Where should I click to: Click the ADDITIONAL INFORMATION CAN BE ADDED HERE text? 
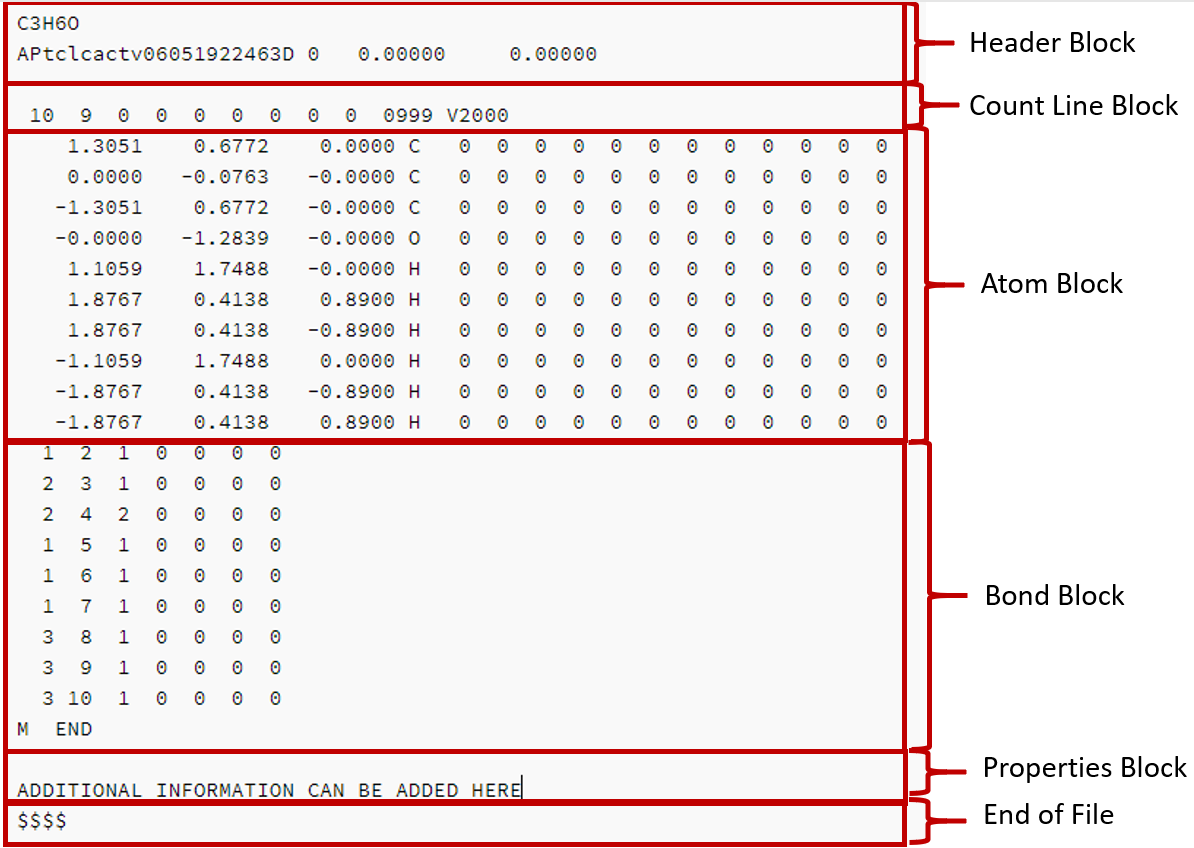(x=269, y=790)
